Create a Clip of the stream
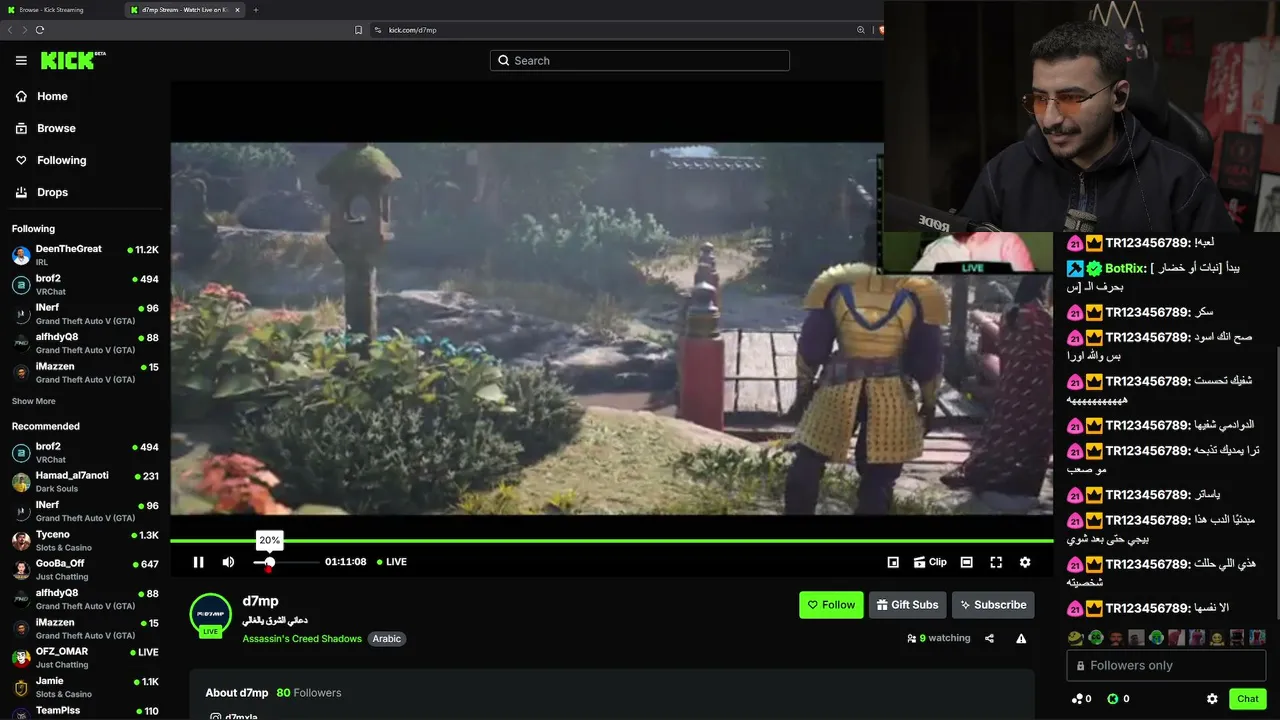The image size is (1280, 720). click(930, 562)
